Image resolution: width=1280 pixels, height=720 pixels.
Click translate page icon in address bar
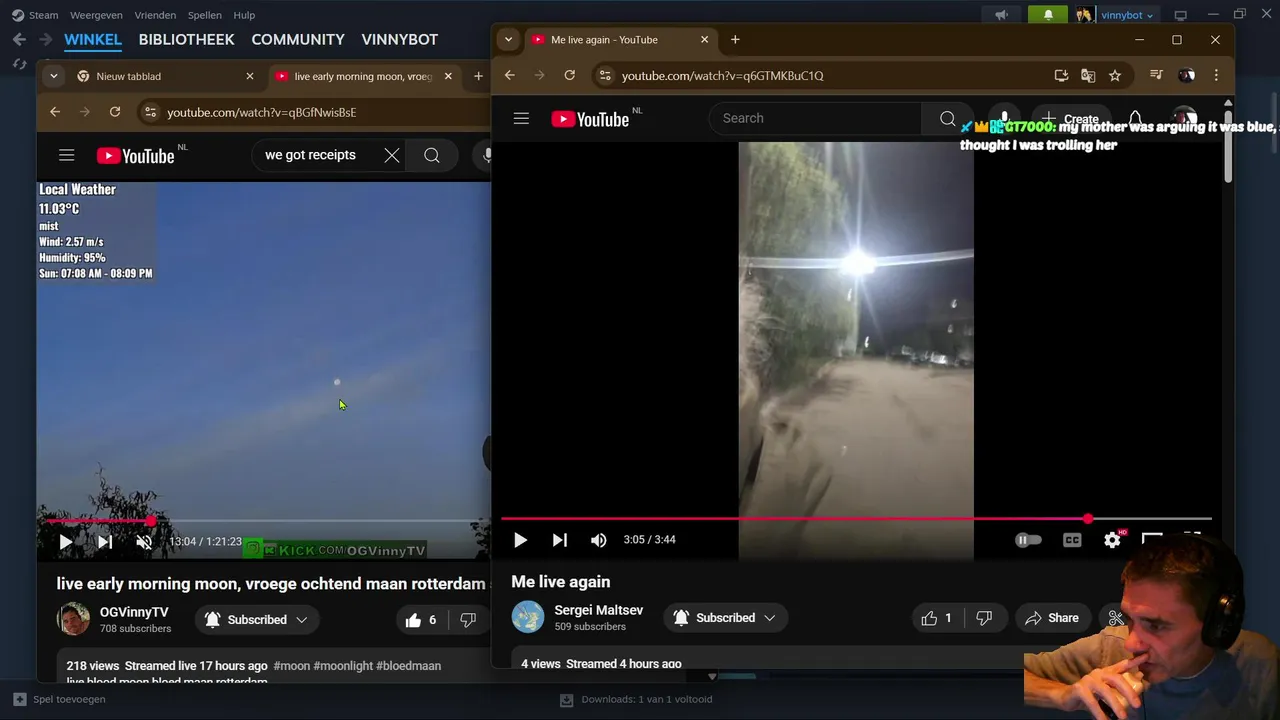pyautogui.click(x=1088, y=75)
